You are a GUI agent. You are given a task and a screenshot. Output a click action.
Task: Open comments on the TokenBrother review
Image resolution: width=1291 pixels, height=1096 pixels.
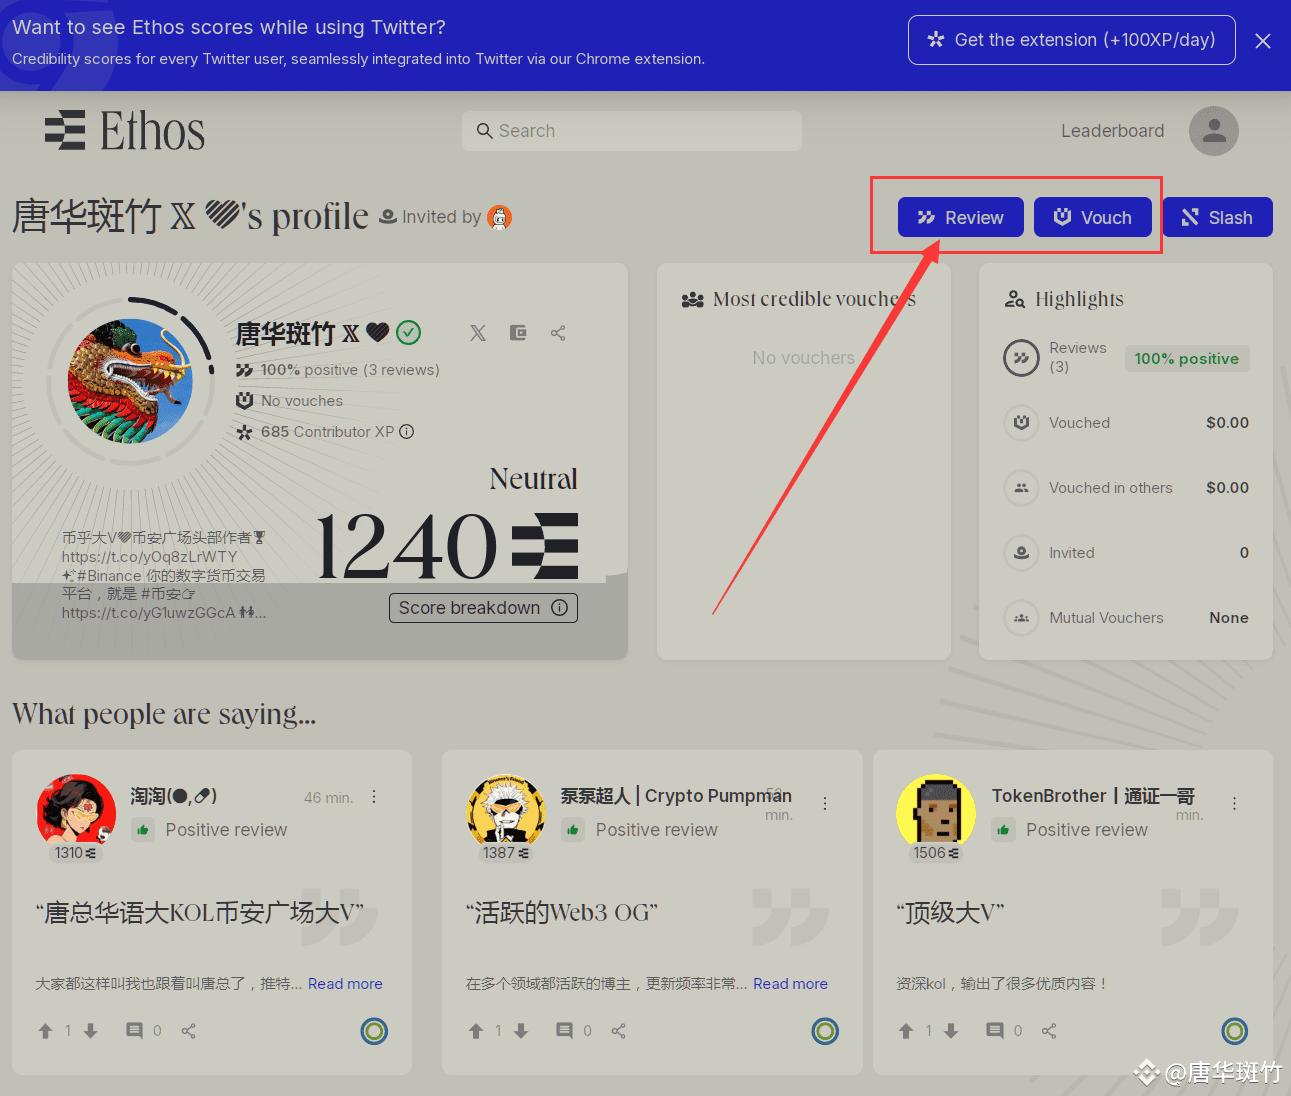tap(995, 1031)
